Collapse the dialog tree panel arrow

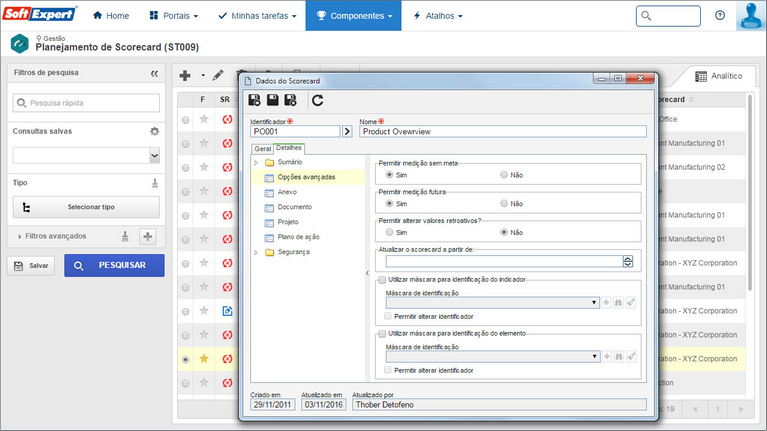coord(367,273)
